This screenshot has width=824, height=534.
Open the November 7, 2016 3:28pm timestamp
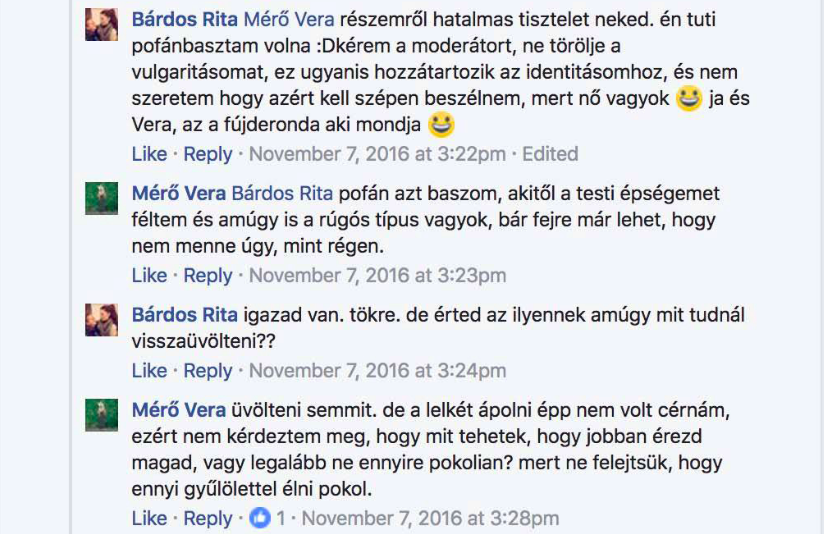coord(430,518)
